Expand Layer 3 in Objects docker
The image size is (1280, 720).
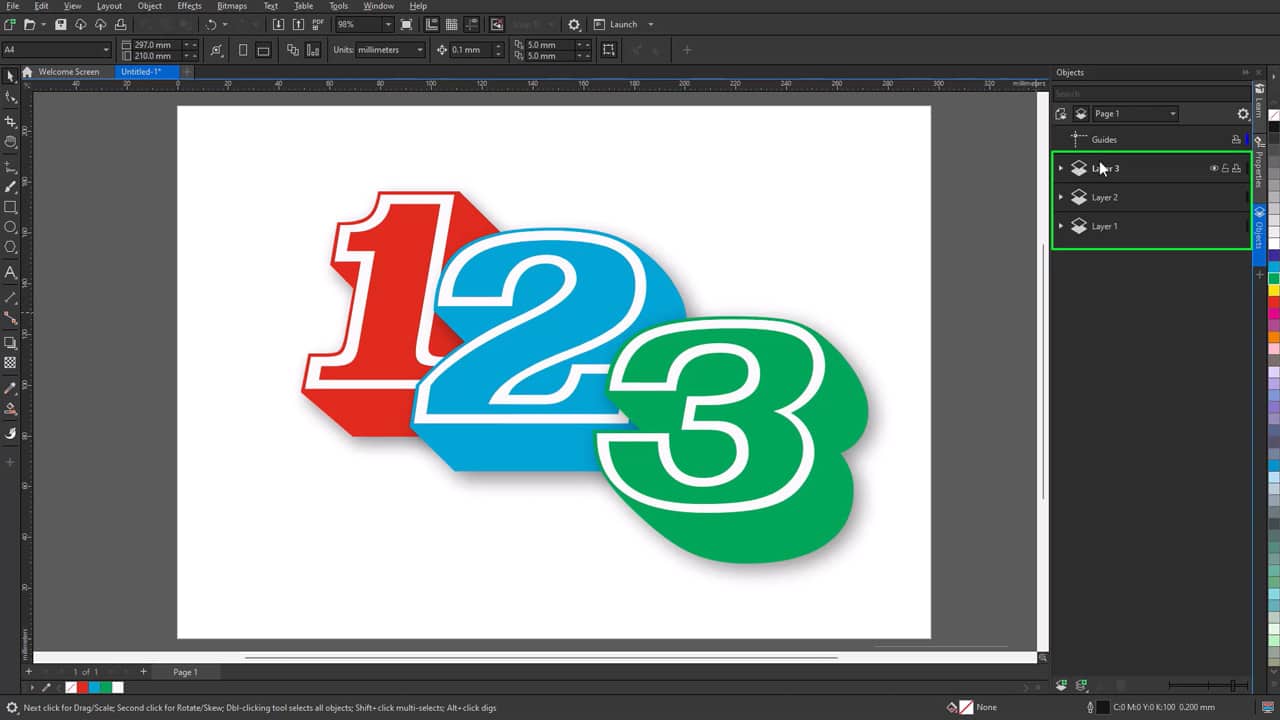tap(1061, 168)
